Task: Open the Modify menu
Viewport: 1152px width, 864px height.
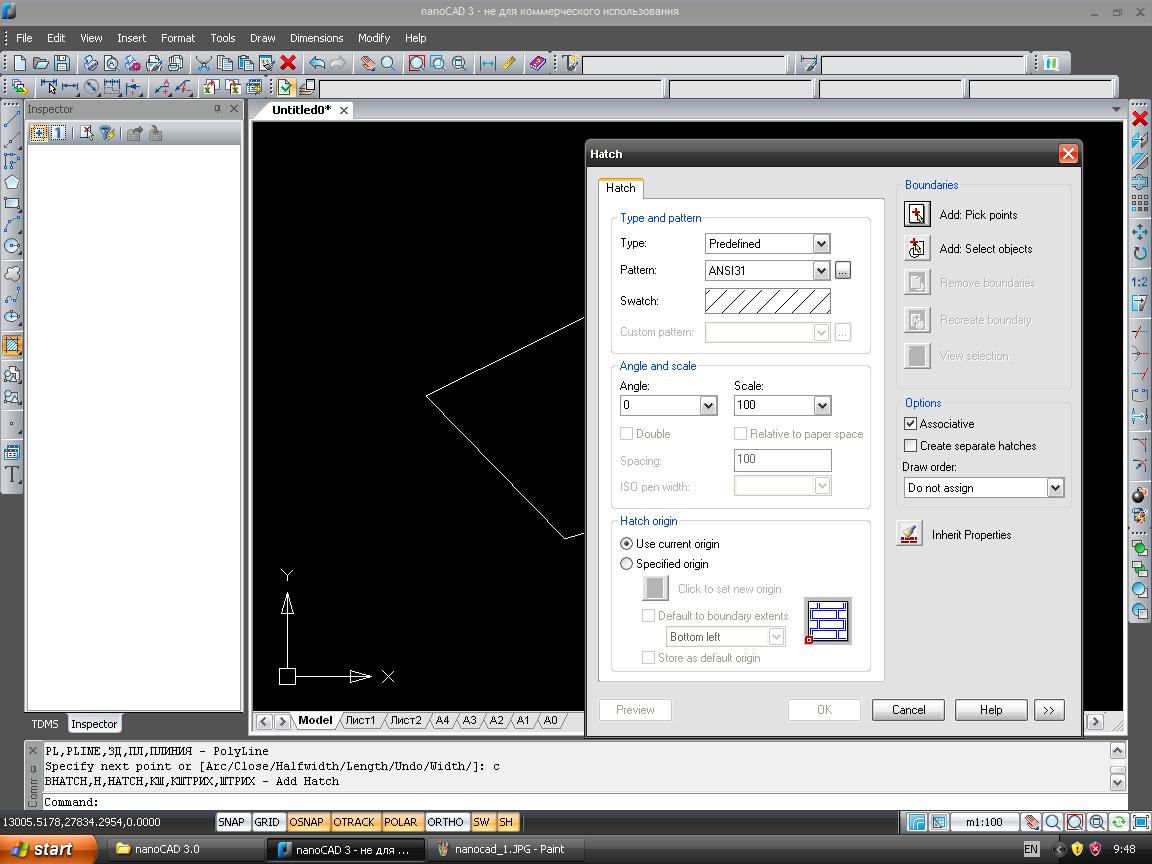Action: [x=374, y=38]
